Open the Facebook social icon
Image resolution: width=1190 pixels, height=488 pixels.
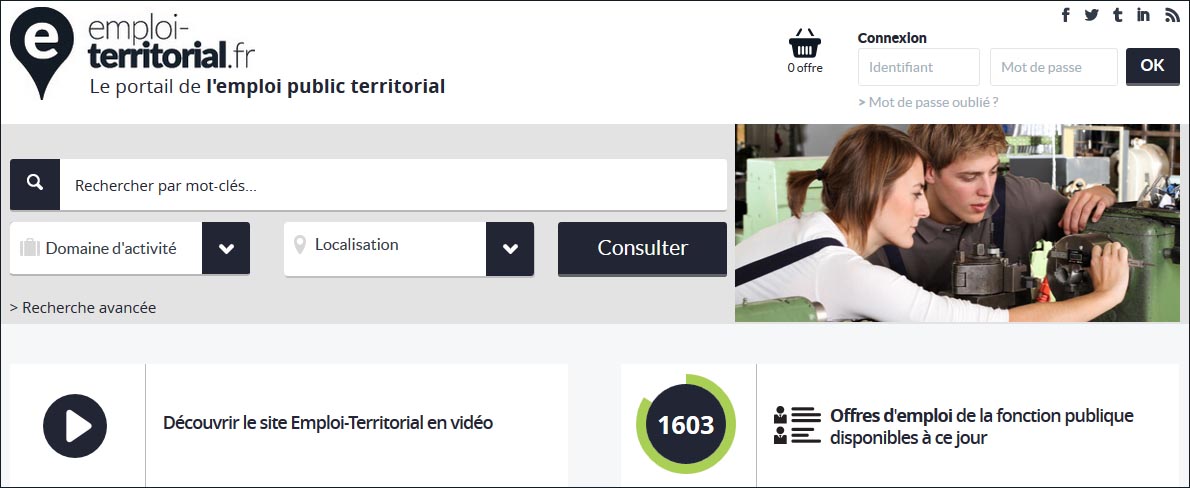coord(1066,14)
